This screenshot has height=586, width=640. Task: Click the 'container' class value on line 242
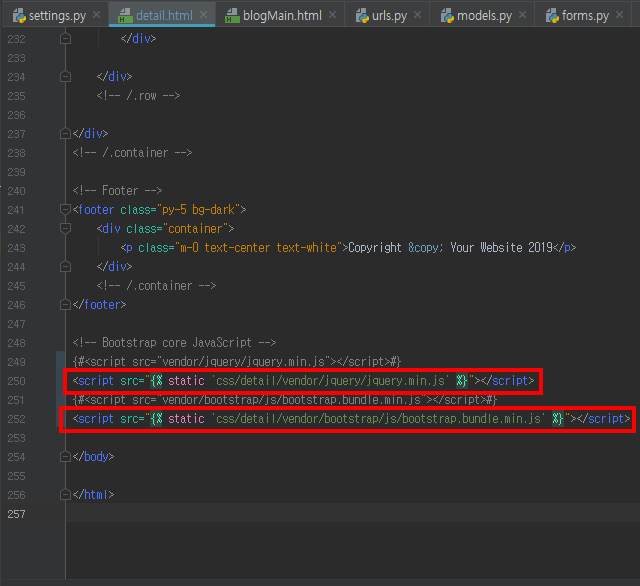(x=196, y=229)
